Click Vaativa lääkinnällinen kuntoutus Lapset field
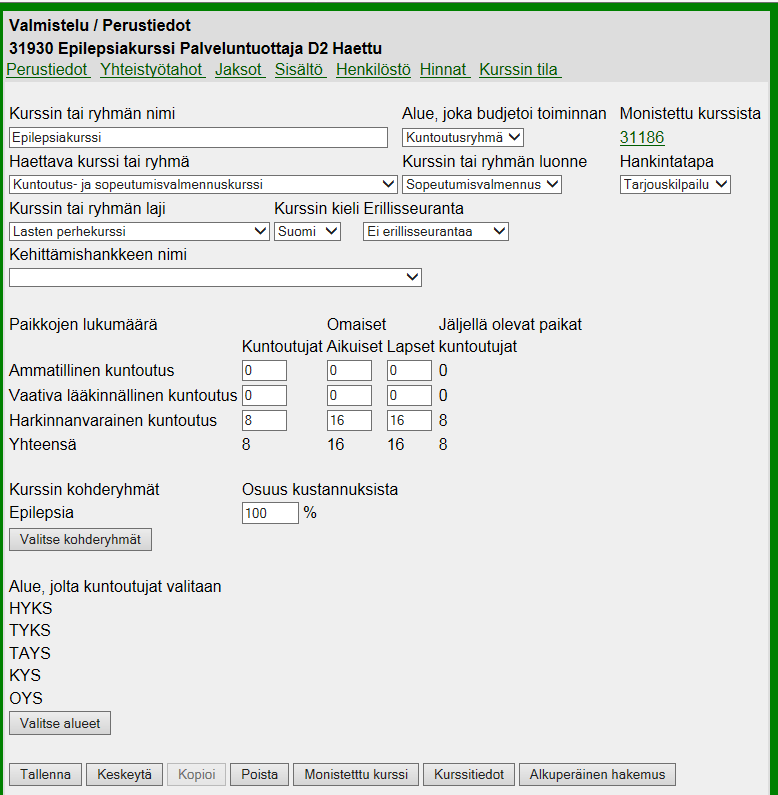The width and height of the screenshot is (778, 795). click(x=409, y=395)
